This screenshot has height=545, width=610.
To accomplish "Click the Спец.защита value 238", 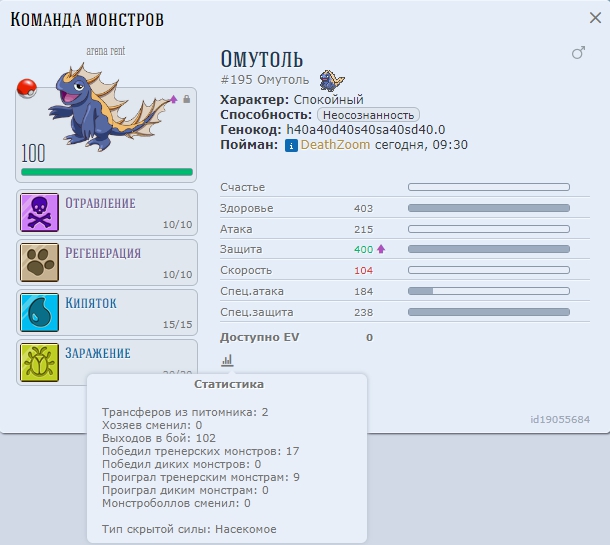I will tap(363, 312).
